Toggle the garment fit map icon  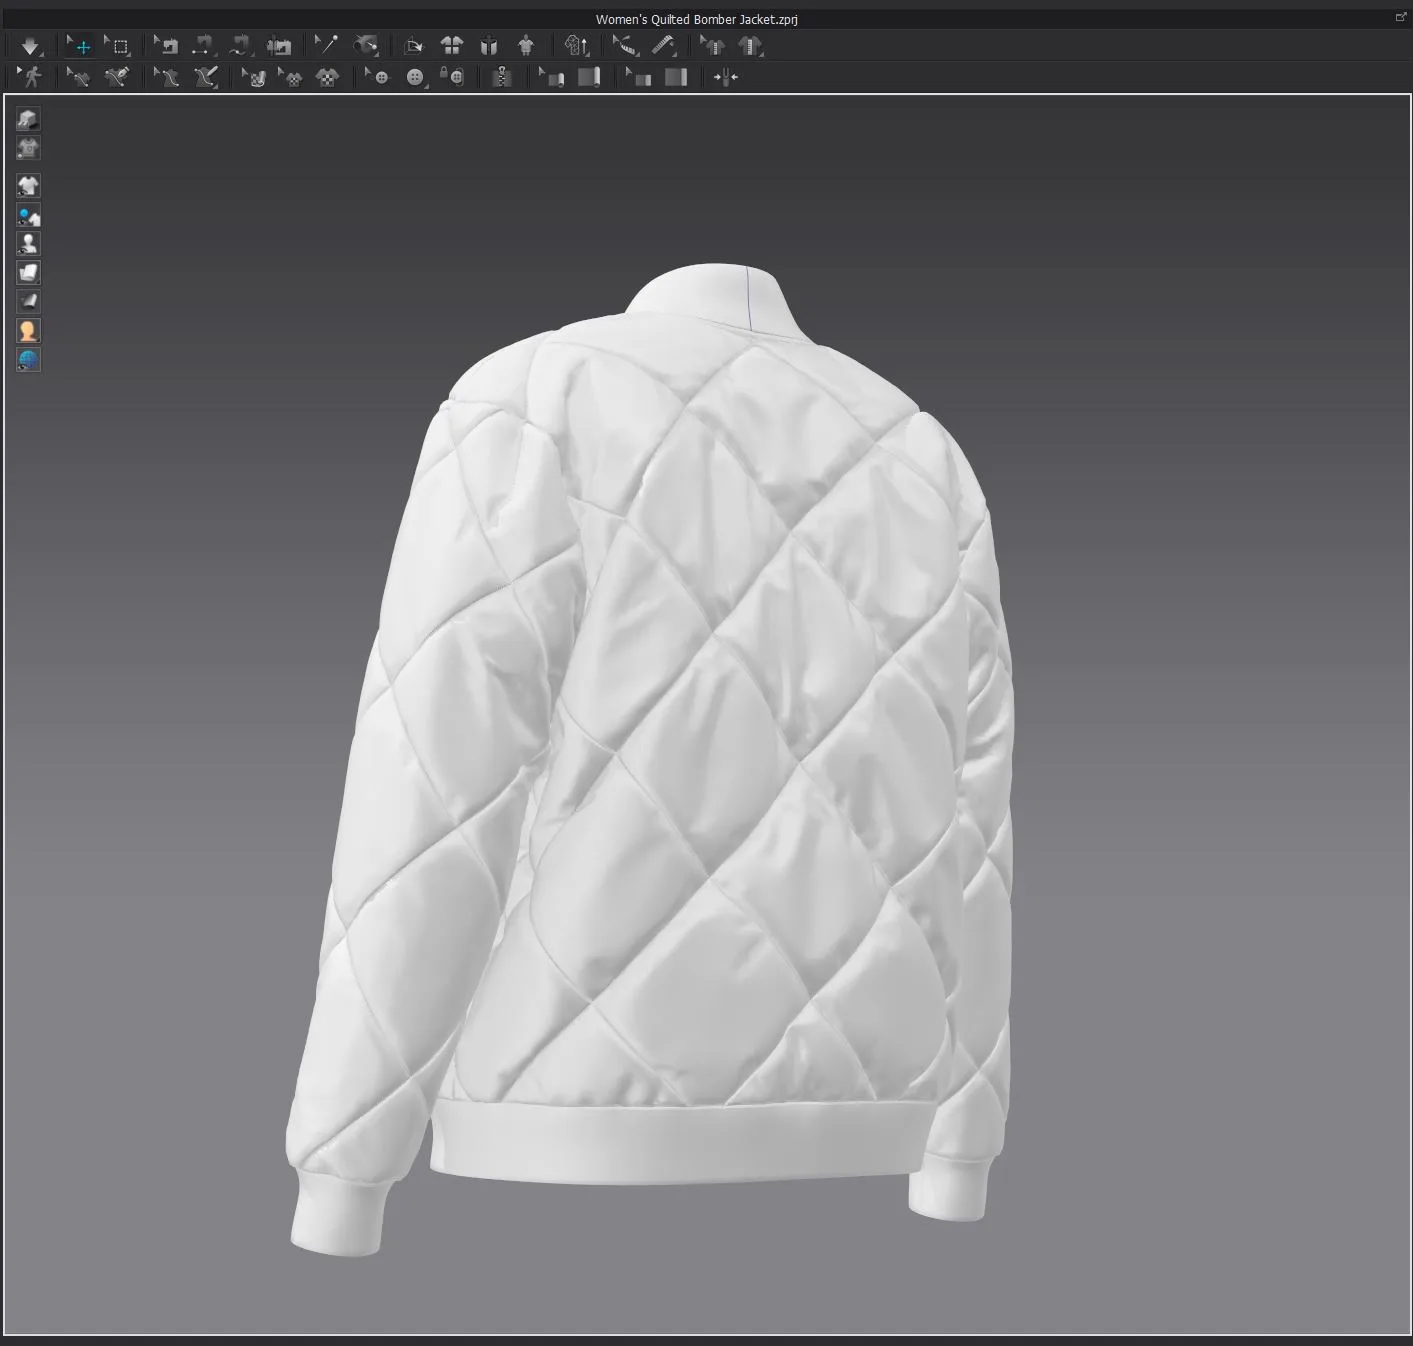coord(28,148)
